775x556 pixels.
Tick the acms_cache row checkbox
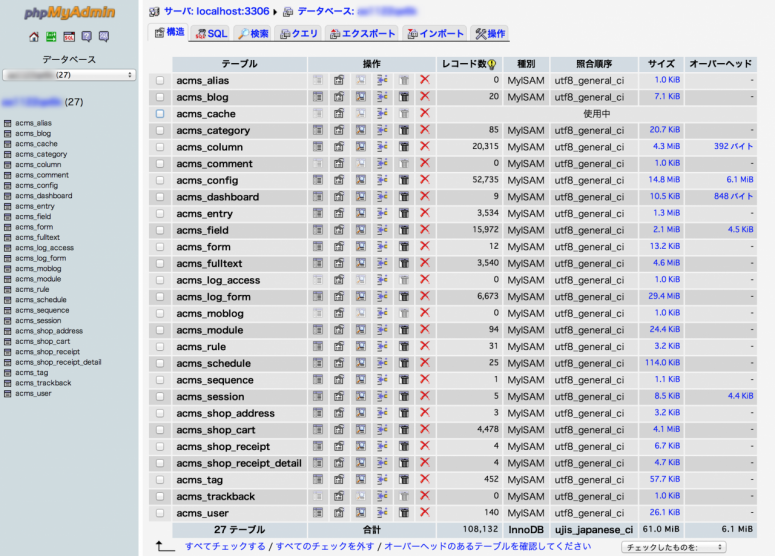click(160, 114)
